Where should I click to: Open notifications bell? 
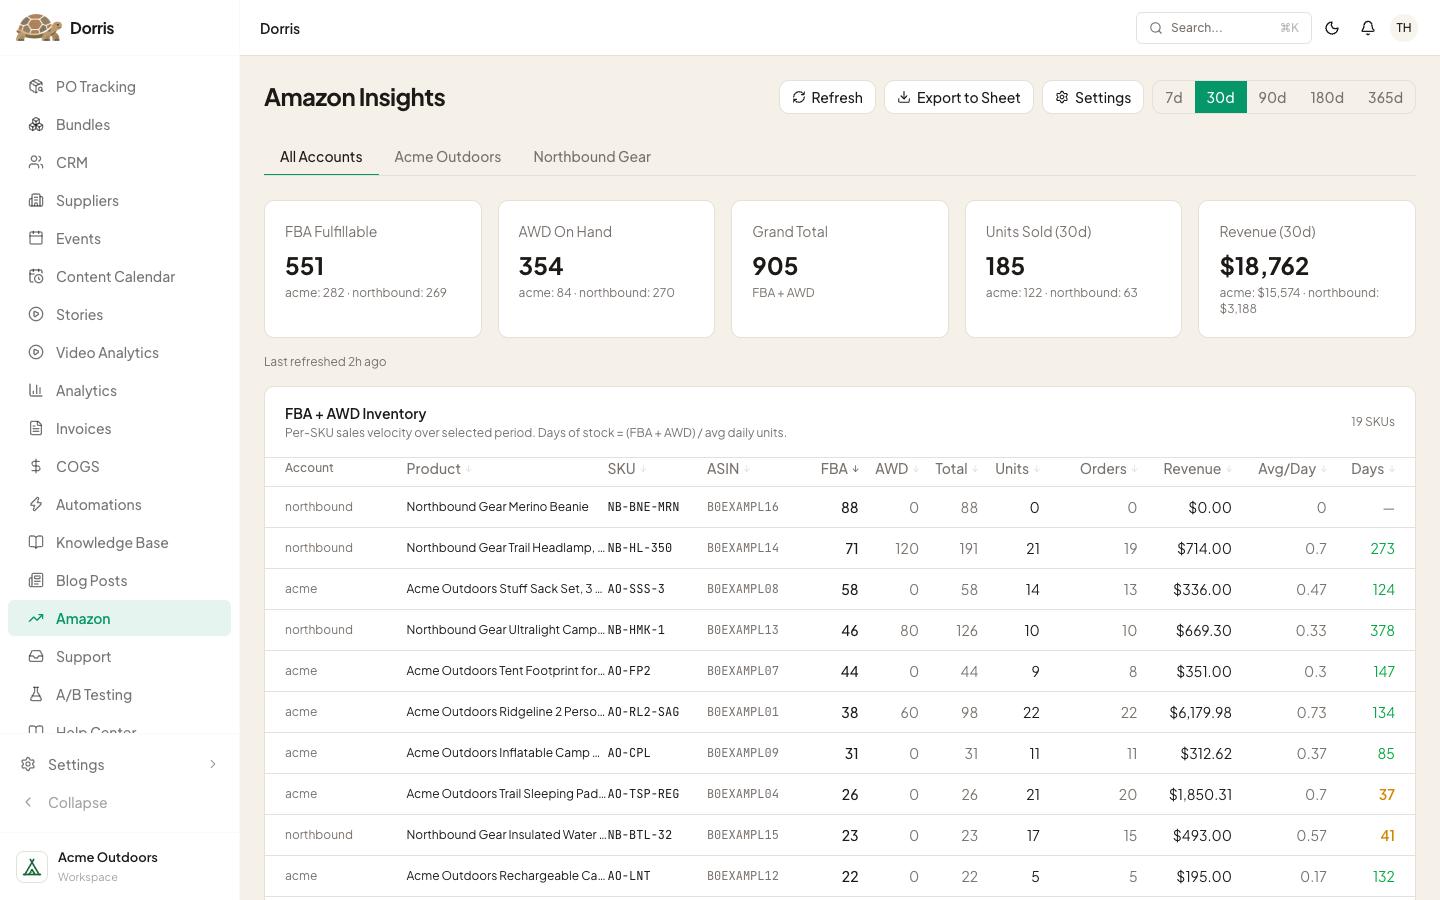tap(1368, 28)
